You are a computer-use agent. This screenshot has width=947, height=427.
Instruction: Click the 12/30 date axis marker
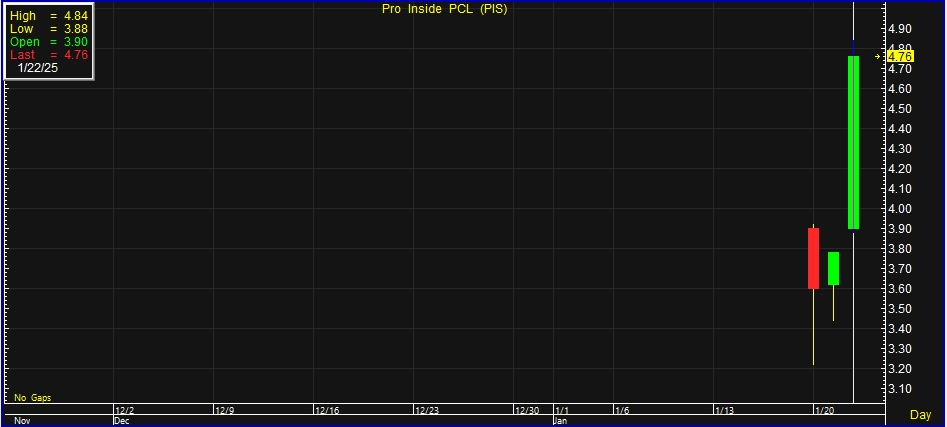527,410
